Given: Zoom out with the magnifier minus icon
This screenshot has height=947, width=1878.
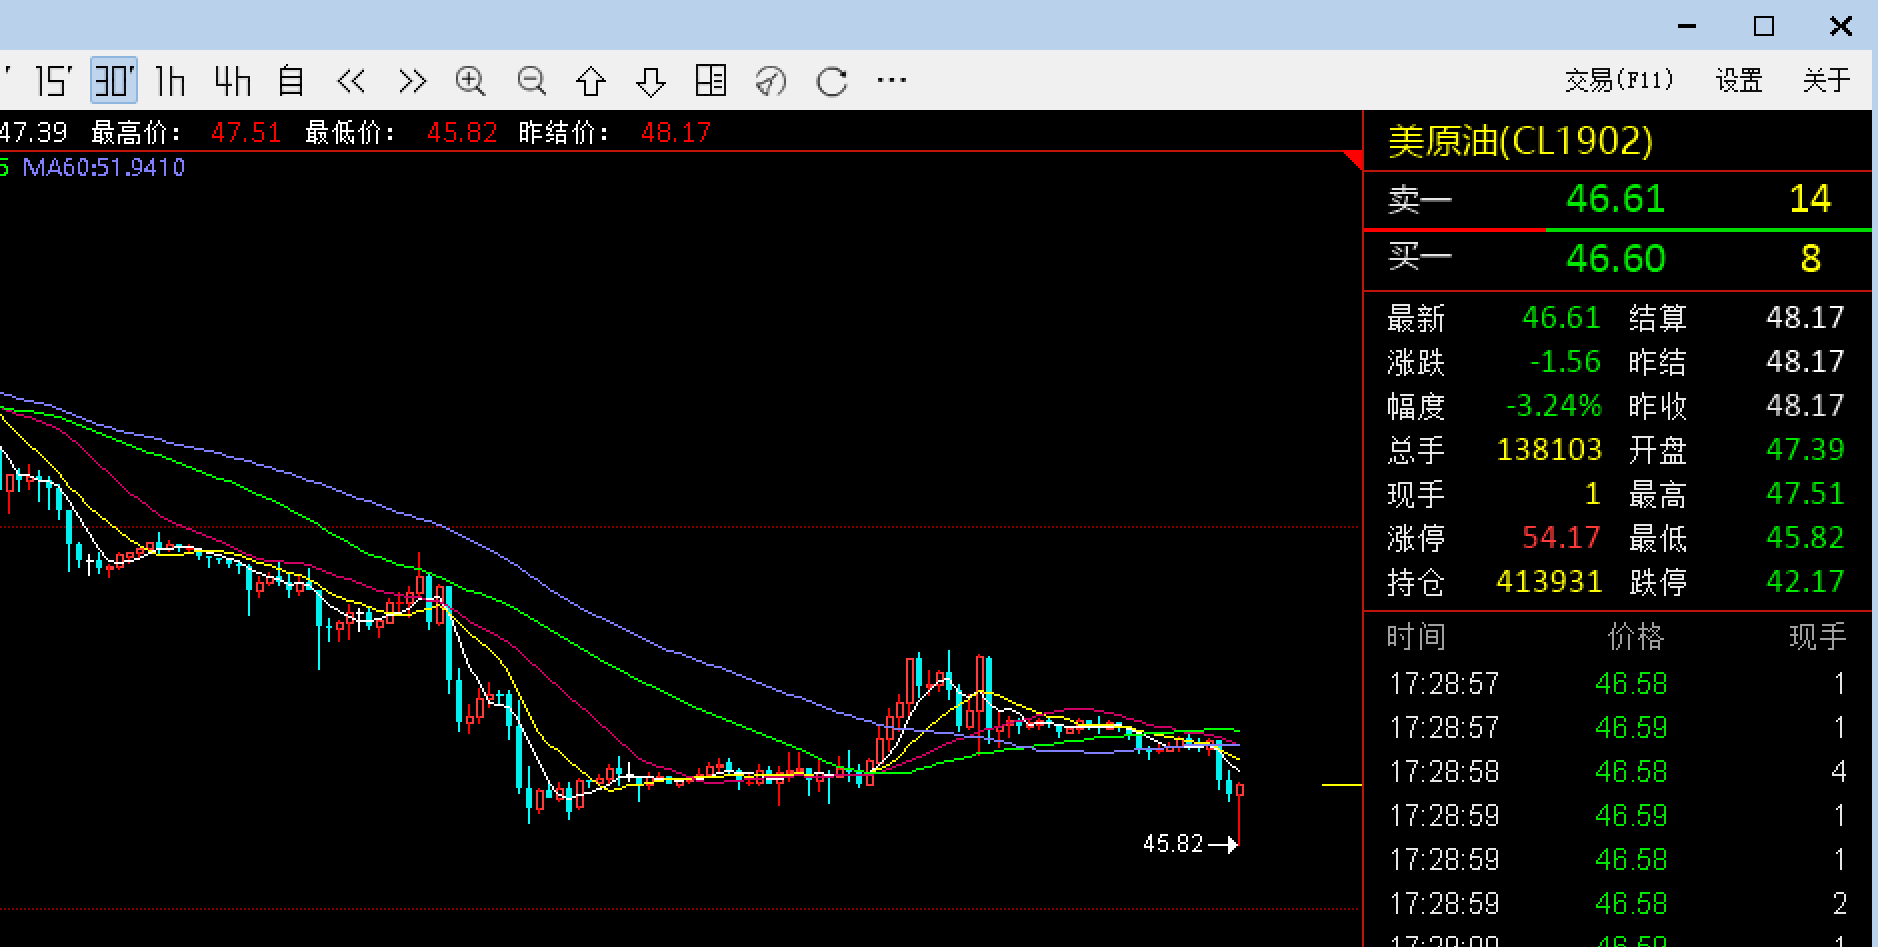Looking at the screenshot, I should 531,81.
